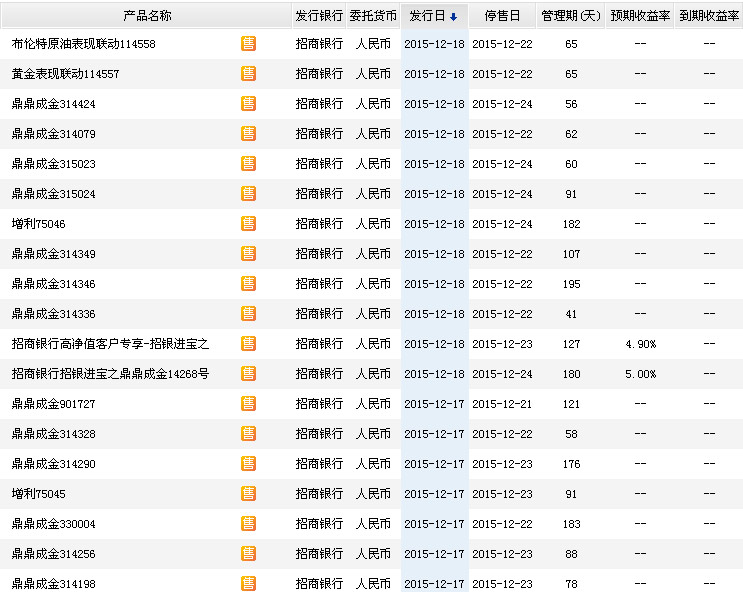Screen dimensions: 743x592
Task: Click the blue sort arrow in 发行日 header
Action: [453, 17]
